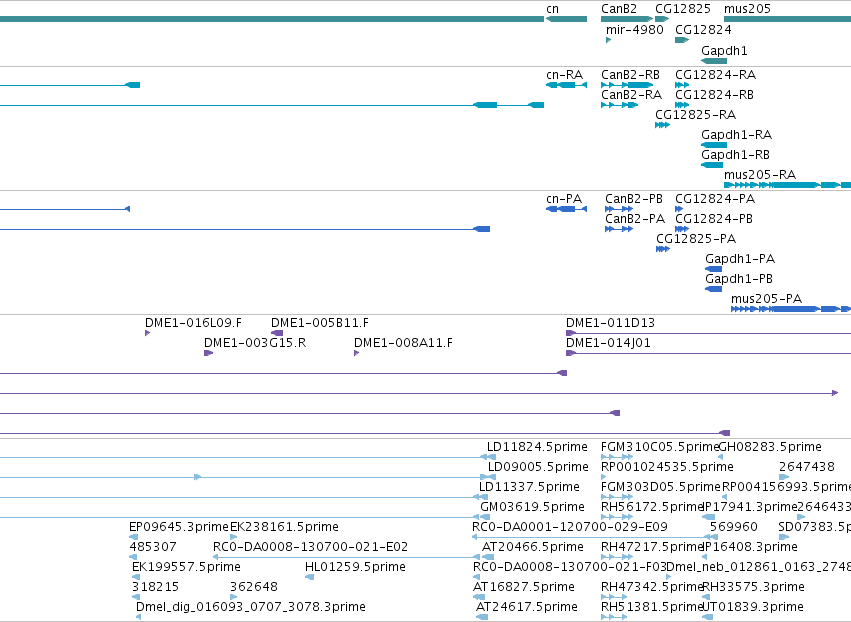Click the CG12824-PB protein glyph

click(682, 229)
